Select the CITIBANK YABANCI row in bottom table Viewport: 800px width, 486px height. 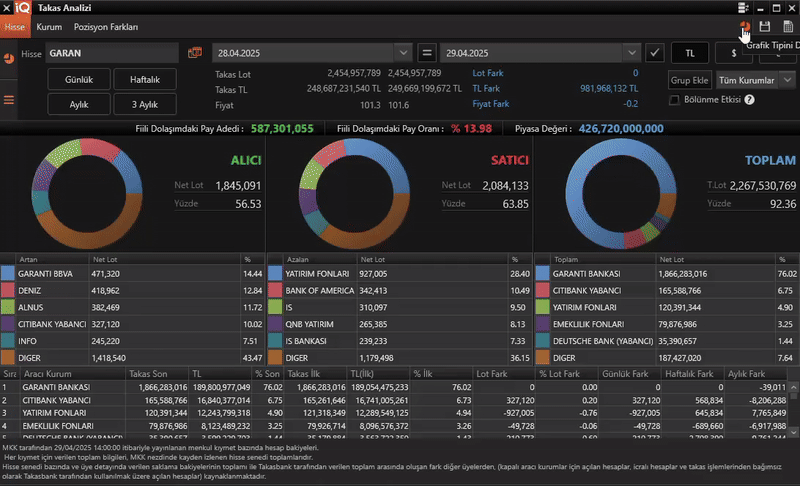point(394,400)
